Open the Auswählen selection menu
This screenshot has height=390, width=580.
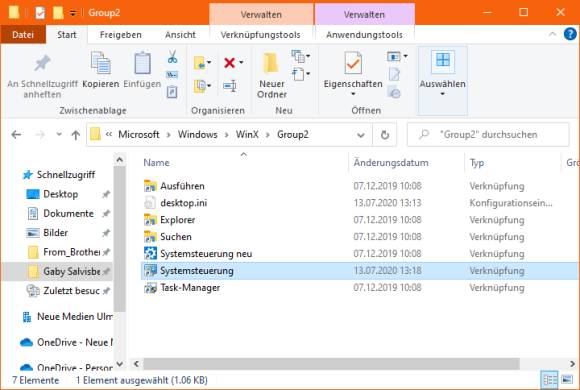(442, 81)
